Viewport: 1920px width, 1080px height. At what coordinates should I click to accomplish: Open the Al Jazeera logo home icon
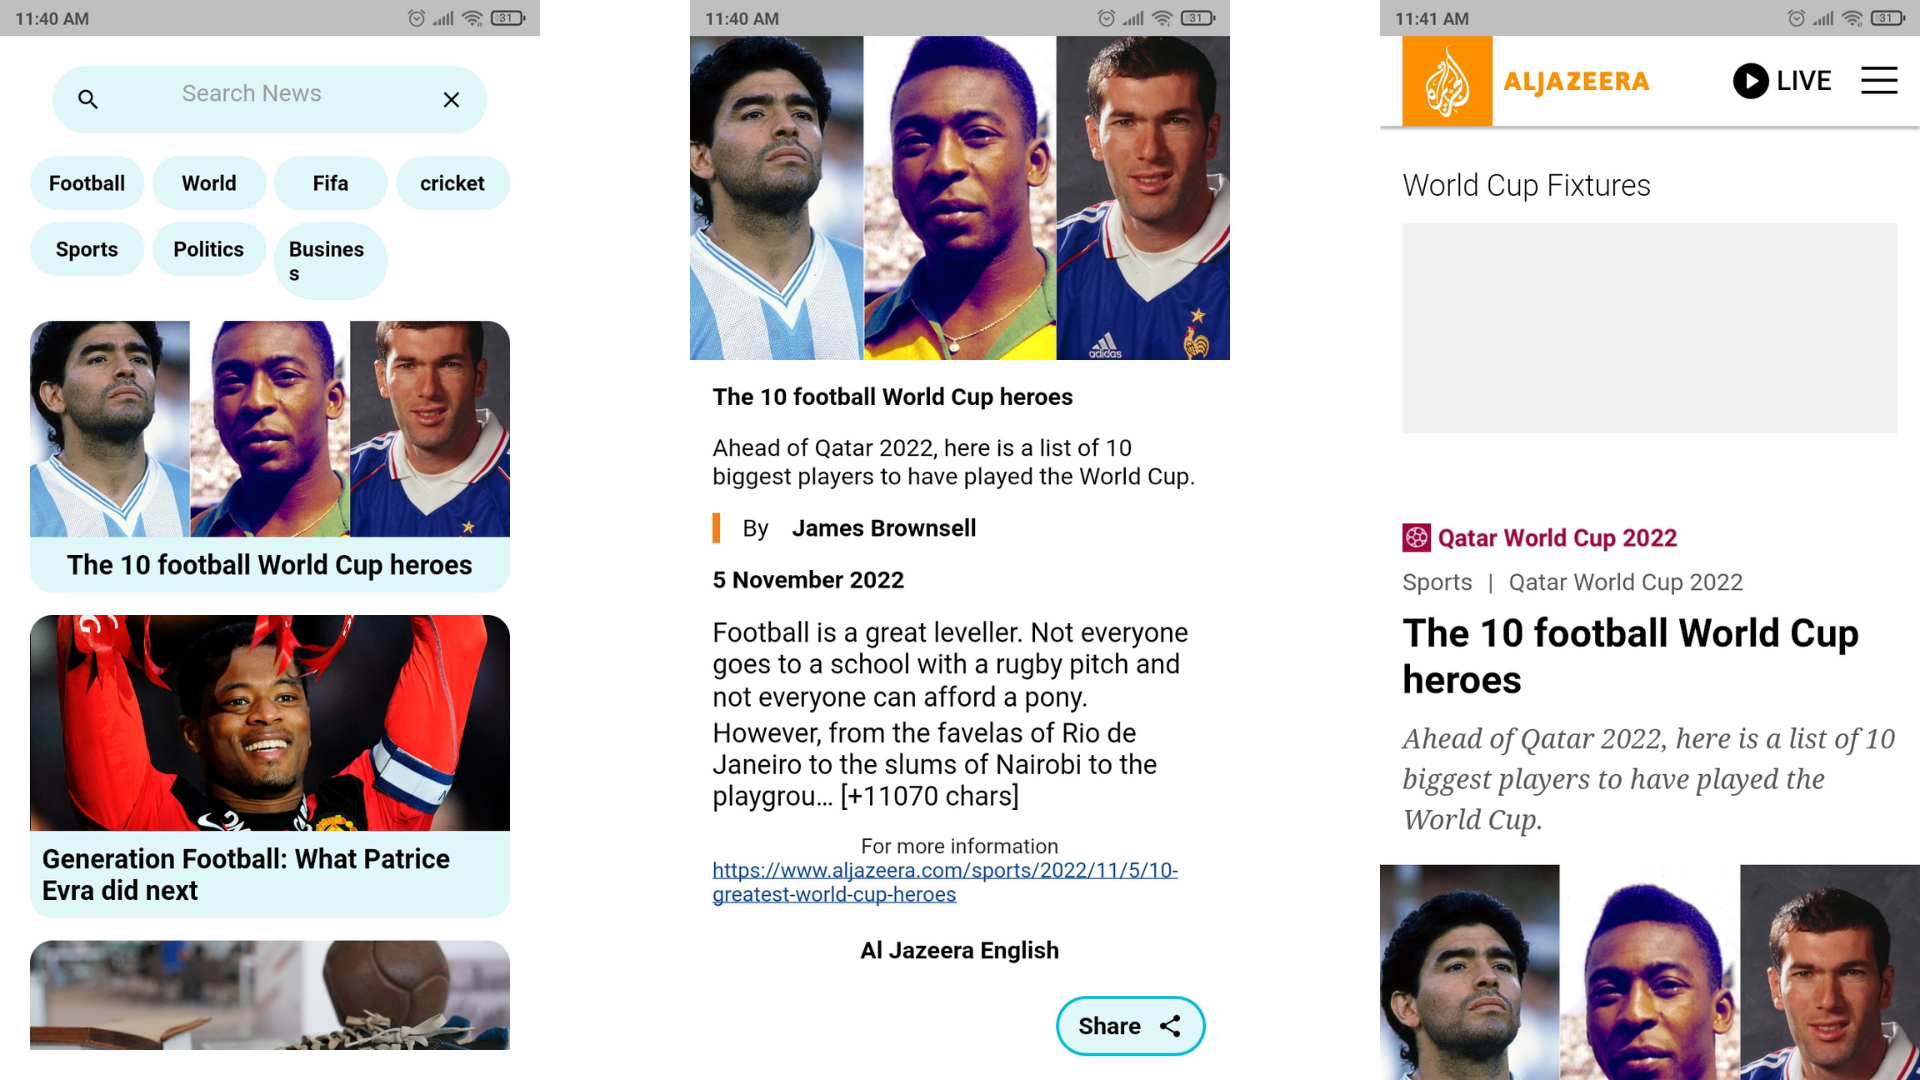point(1447,80)
